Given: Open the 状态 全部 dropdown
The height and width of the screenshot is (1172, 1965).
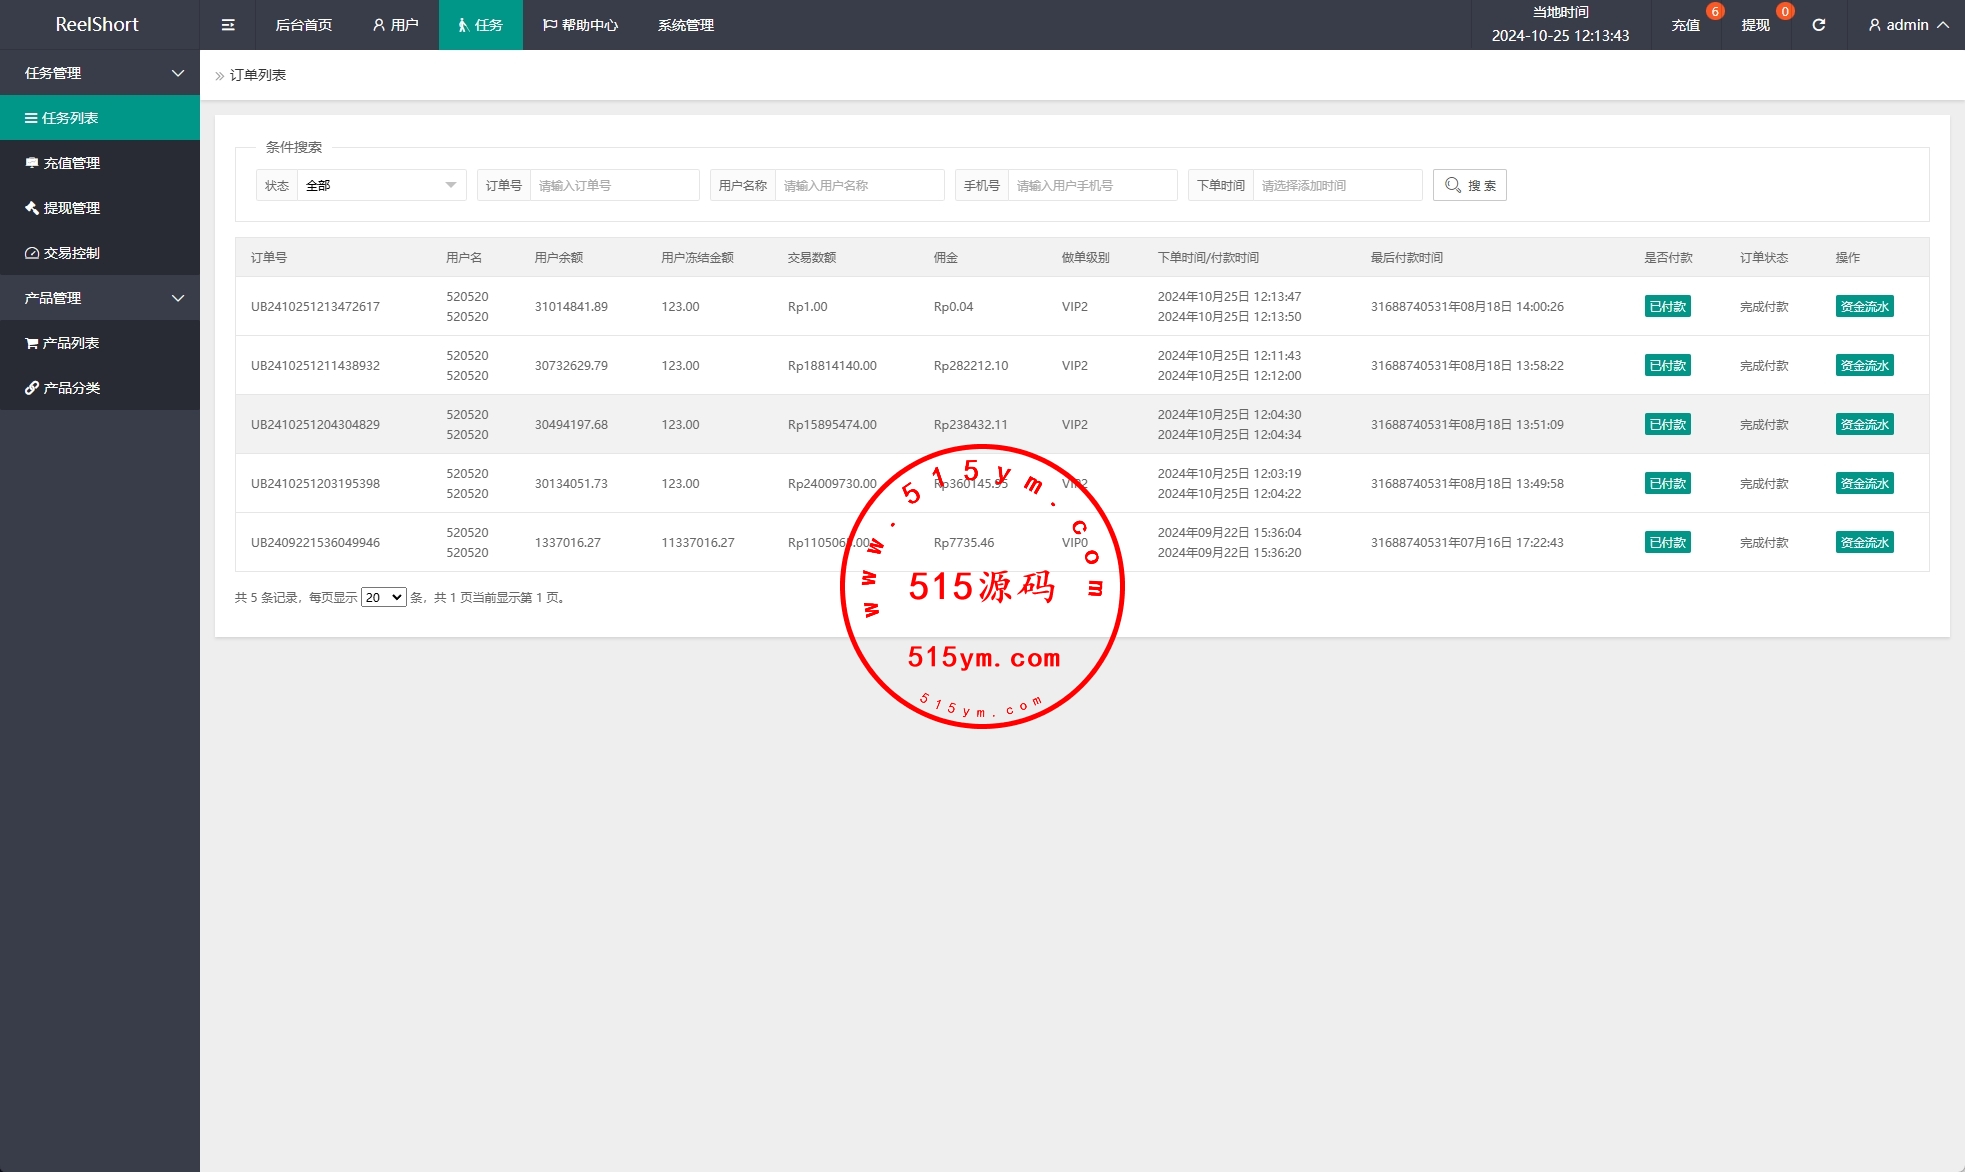Looking at the screenshot, I should (380, 185).
